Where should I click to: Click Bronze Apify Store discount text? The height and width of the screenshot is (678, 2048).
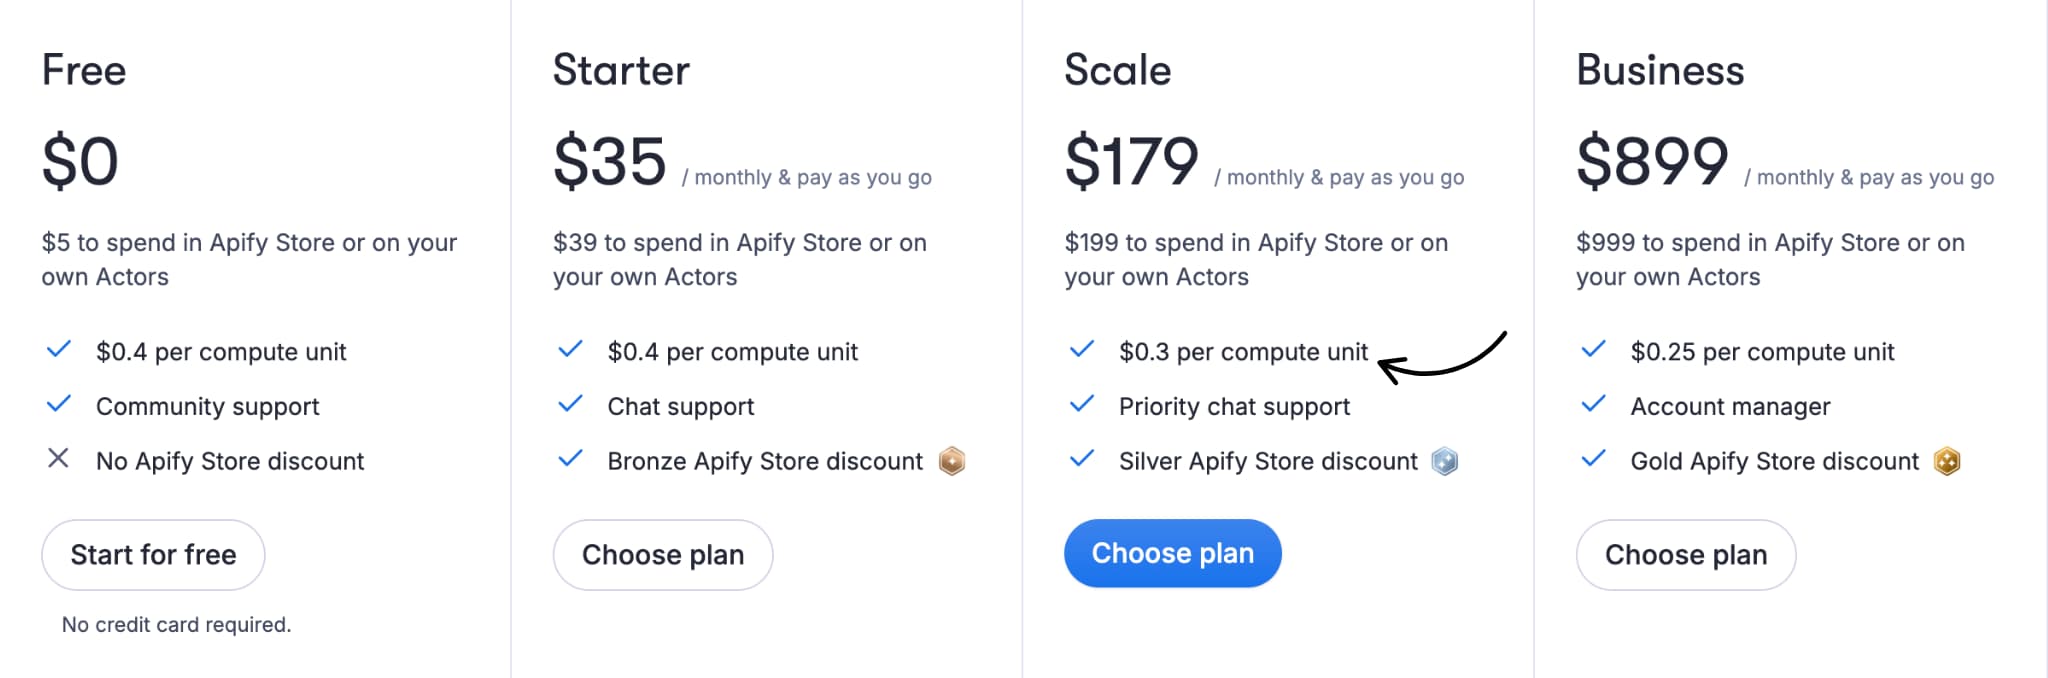click(x=765, y=461)
